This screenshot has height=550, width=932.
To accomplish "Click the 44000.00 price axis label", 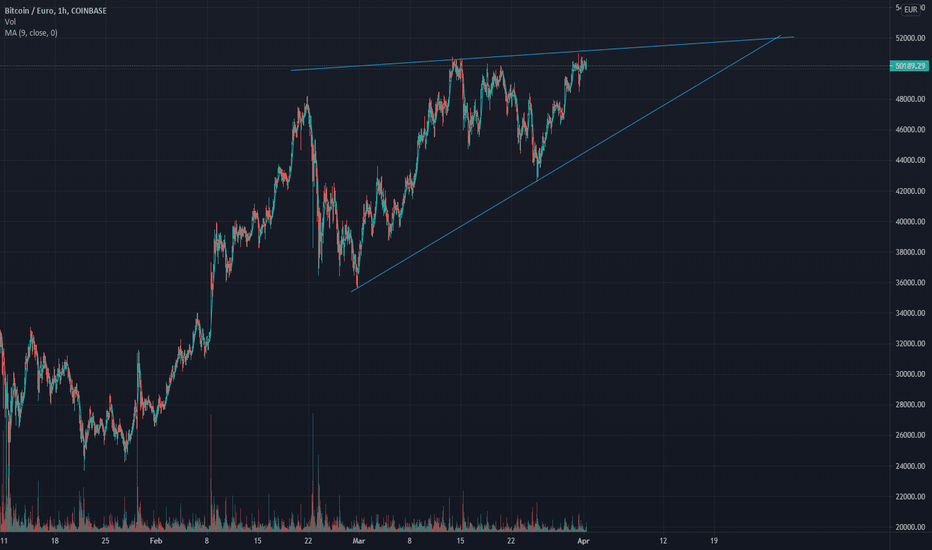I will [910, 161].
